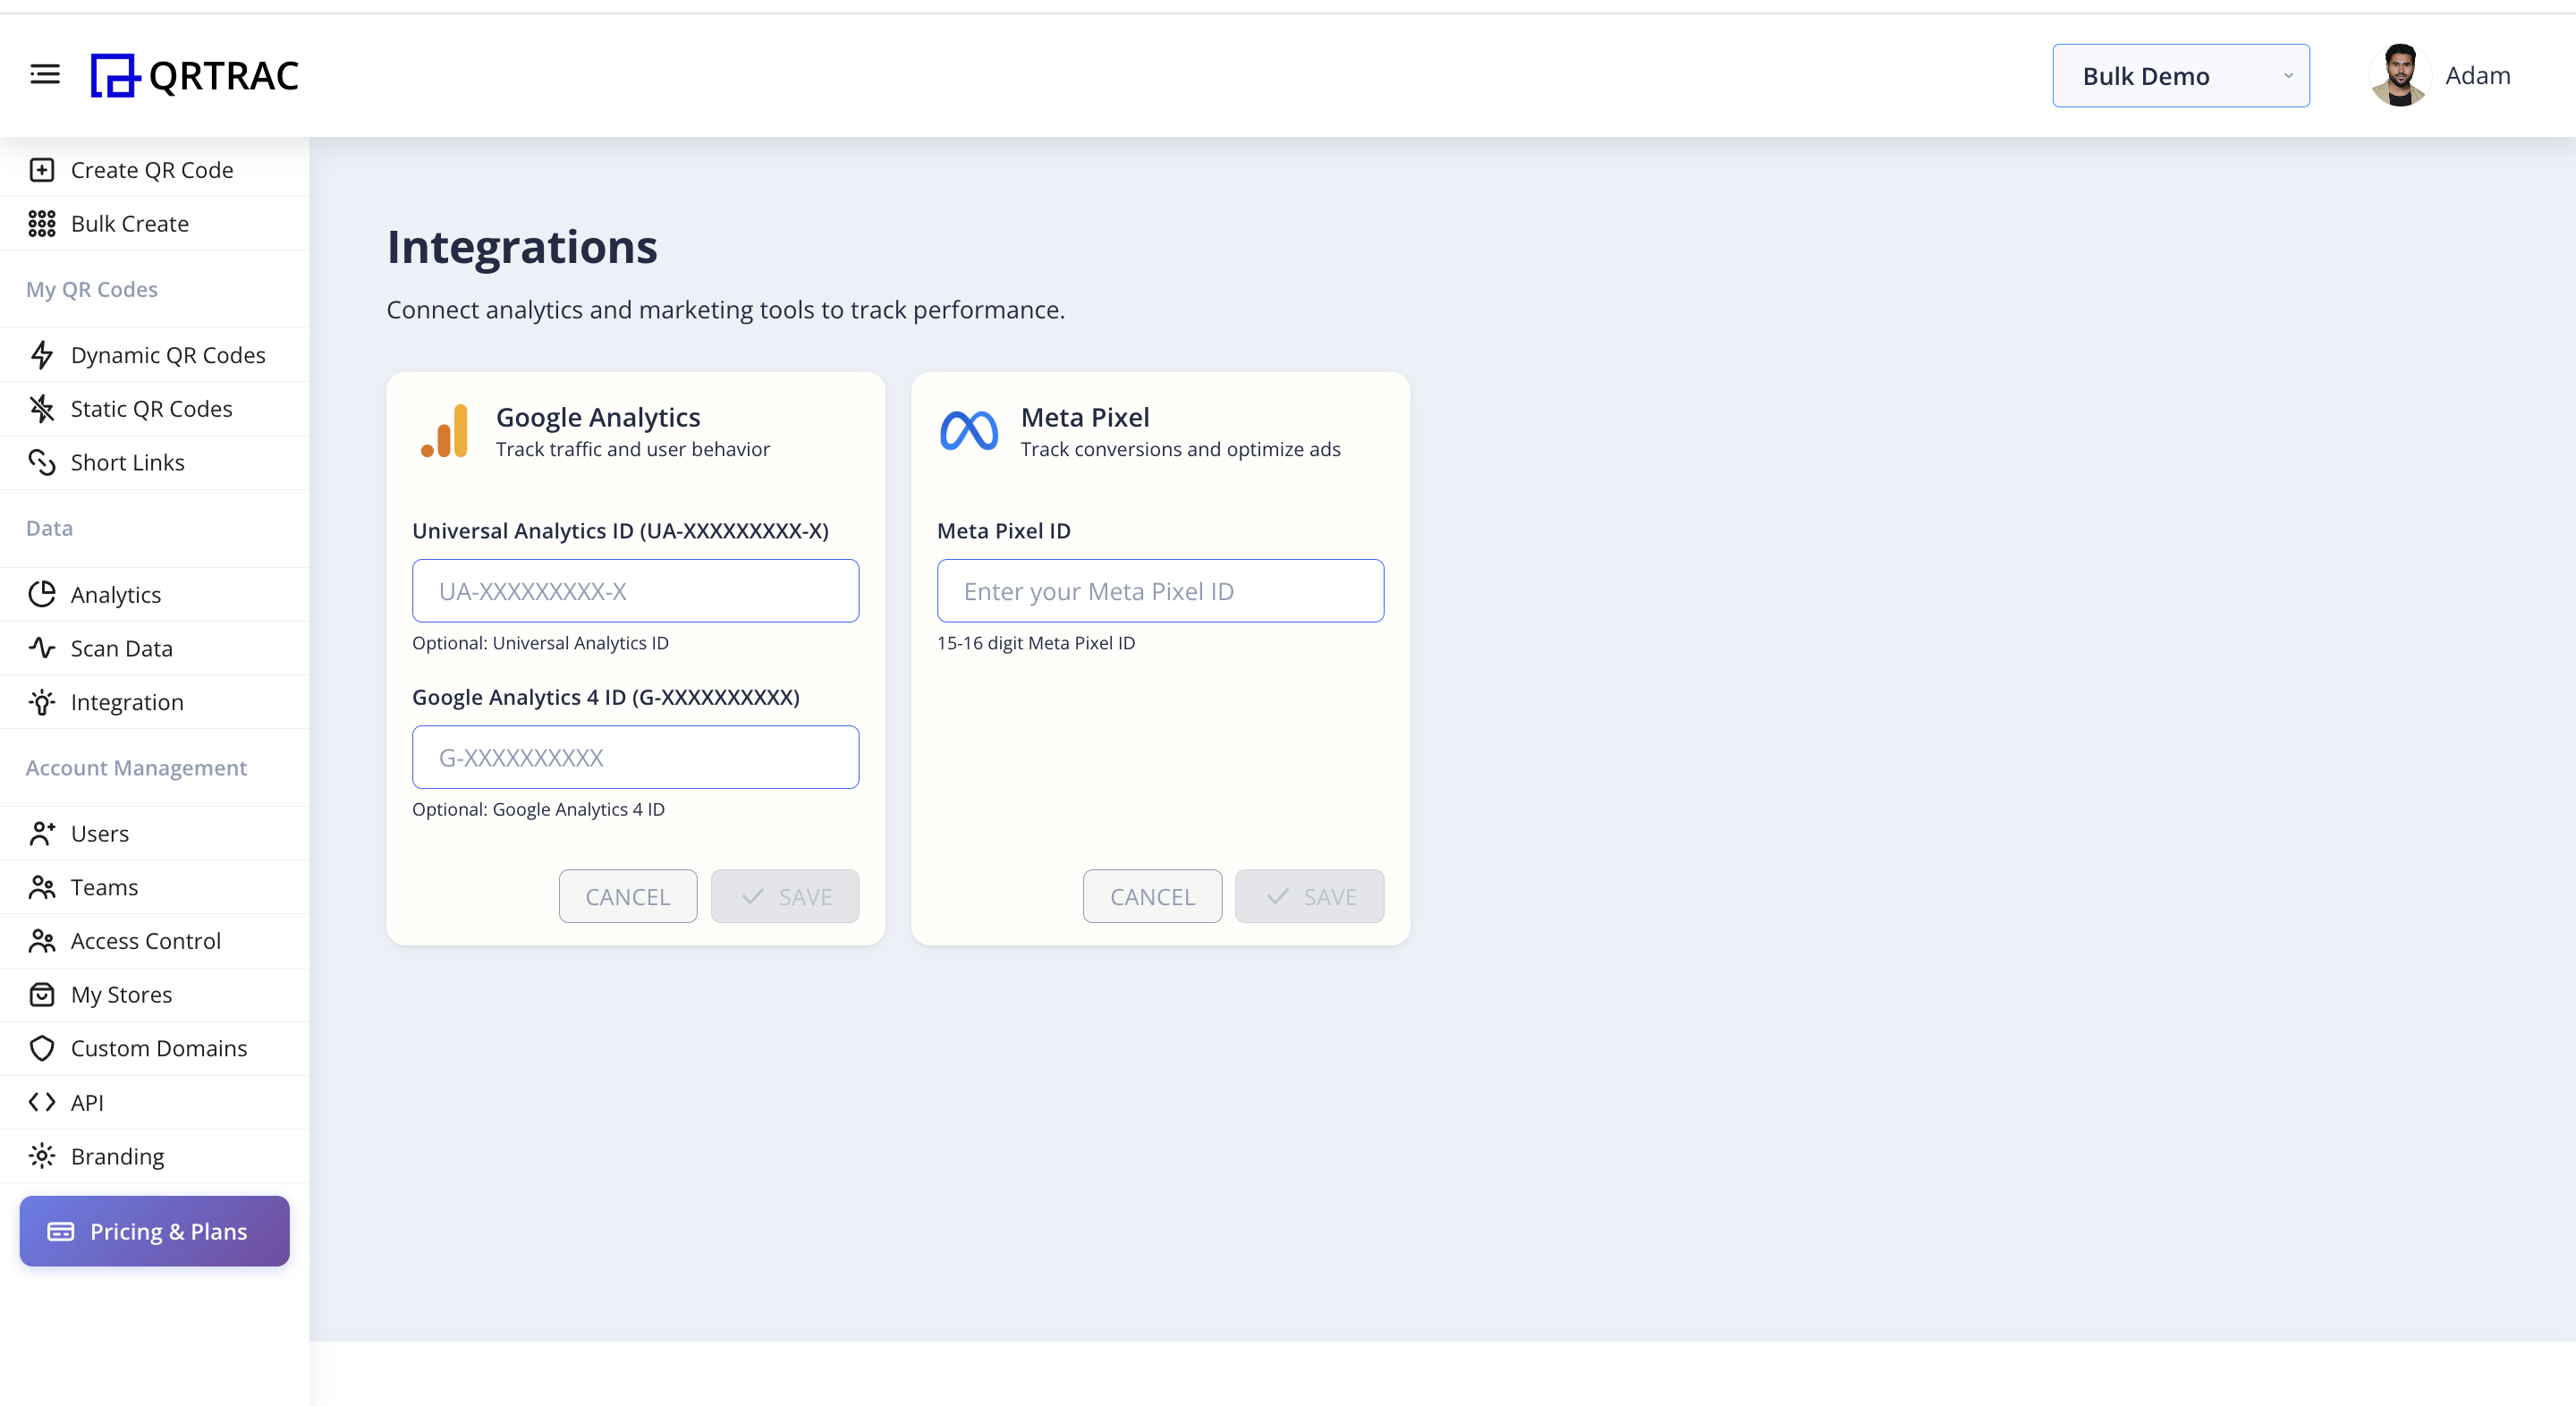Select the API code brackets icon
The image size is (2576, 1406).
[x=42, y=1102]
